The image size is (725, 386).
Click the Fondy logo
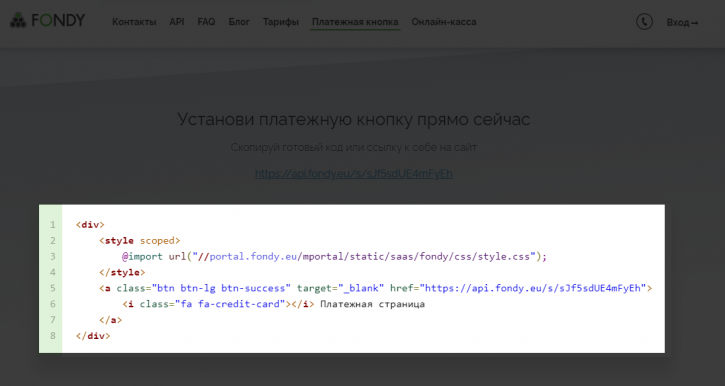point(48,21)
